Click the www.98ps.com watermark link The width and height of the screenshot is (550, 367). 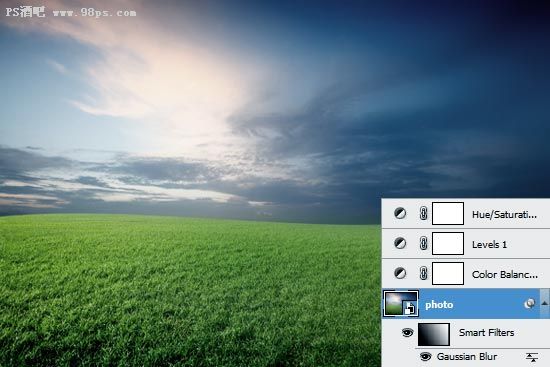tap(94, 13)
